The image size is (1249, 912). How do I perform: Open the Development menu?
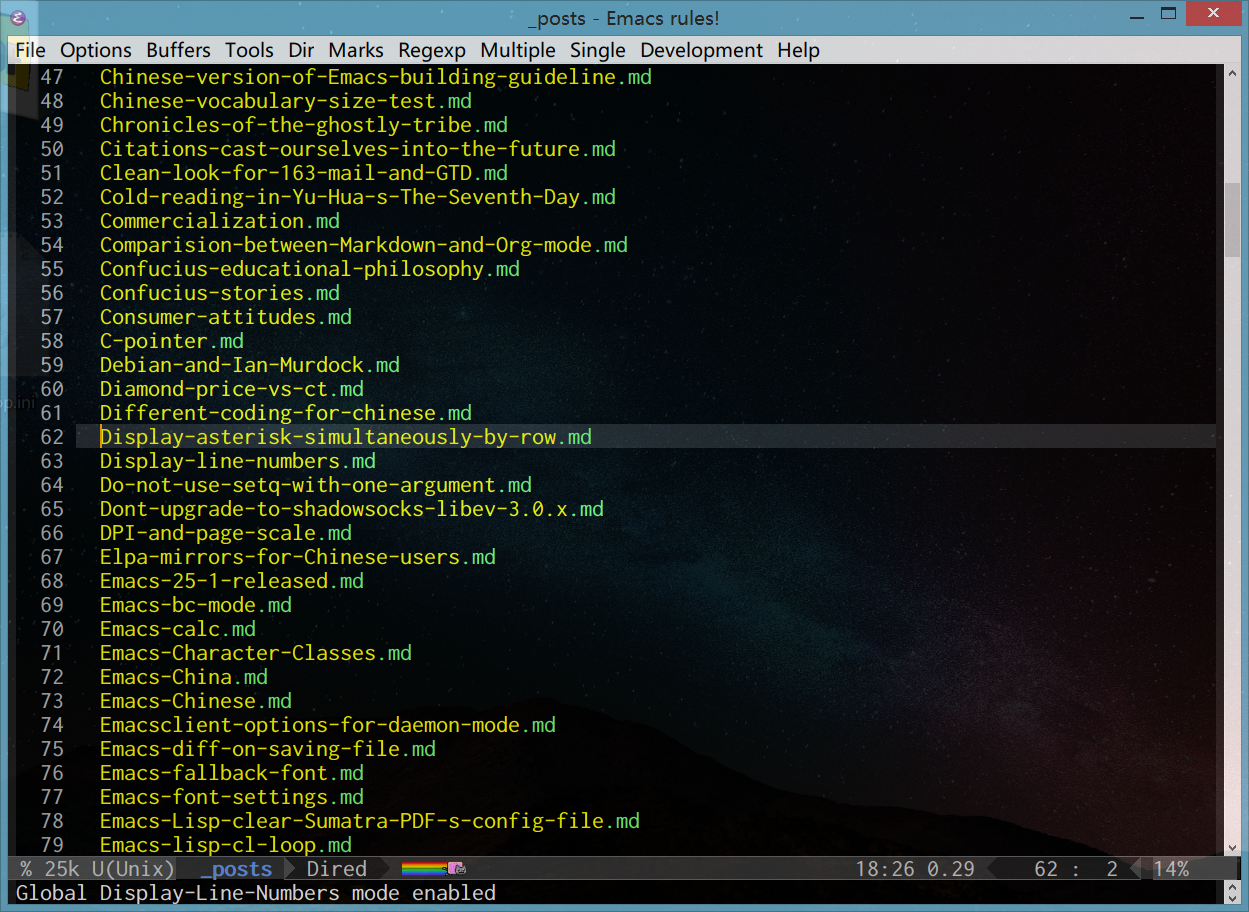[702, 50]
